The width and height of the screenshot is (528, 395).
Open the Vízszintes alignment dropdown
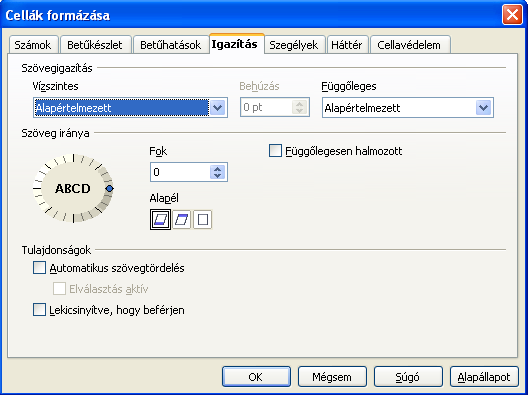pos(130,108)
